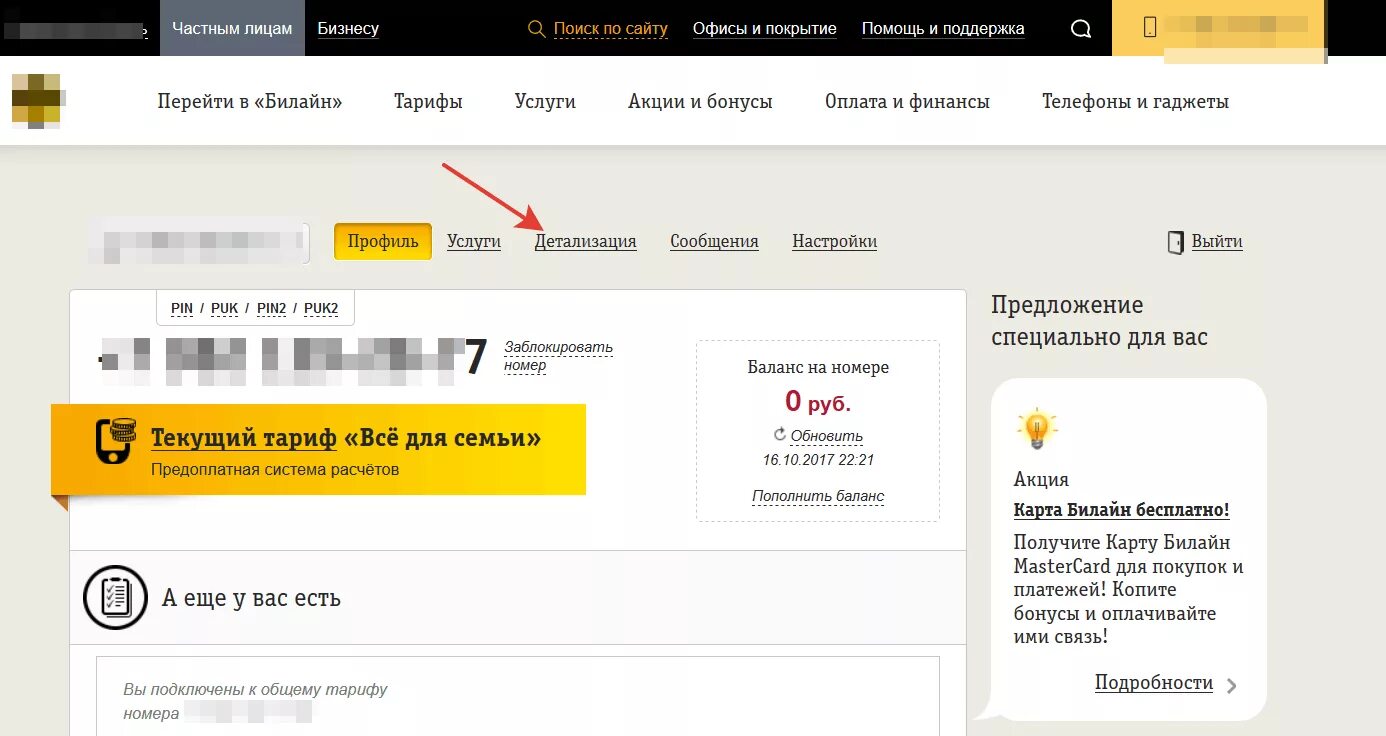This screenshot has height=736, width=1386.
Task: Open the Тарифы menu
Action: point(428,101)
